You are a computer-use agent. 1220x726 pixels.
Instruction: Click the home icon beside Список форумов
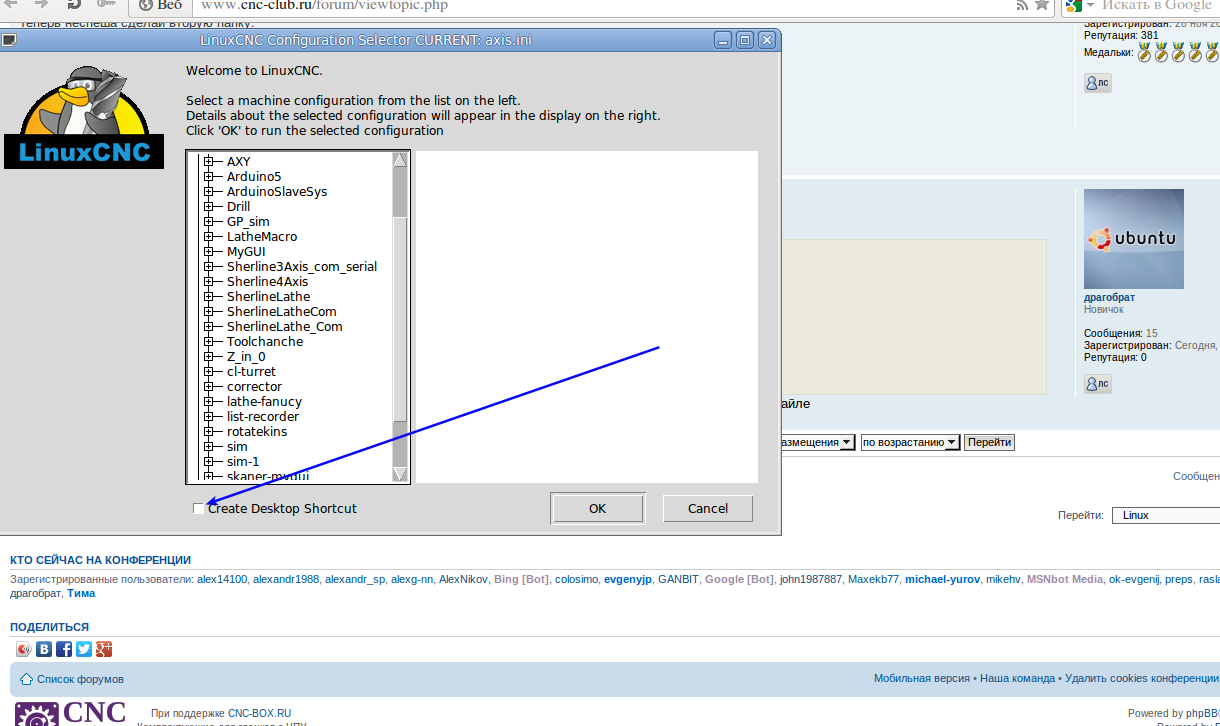(27, 679)
